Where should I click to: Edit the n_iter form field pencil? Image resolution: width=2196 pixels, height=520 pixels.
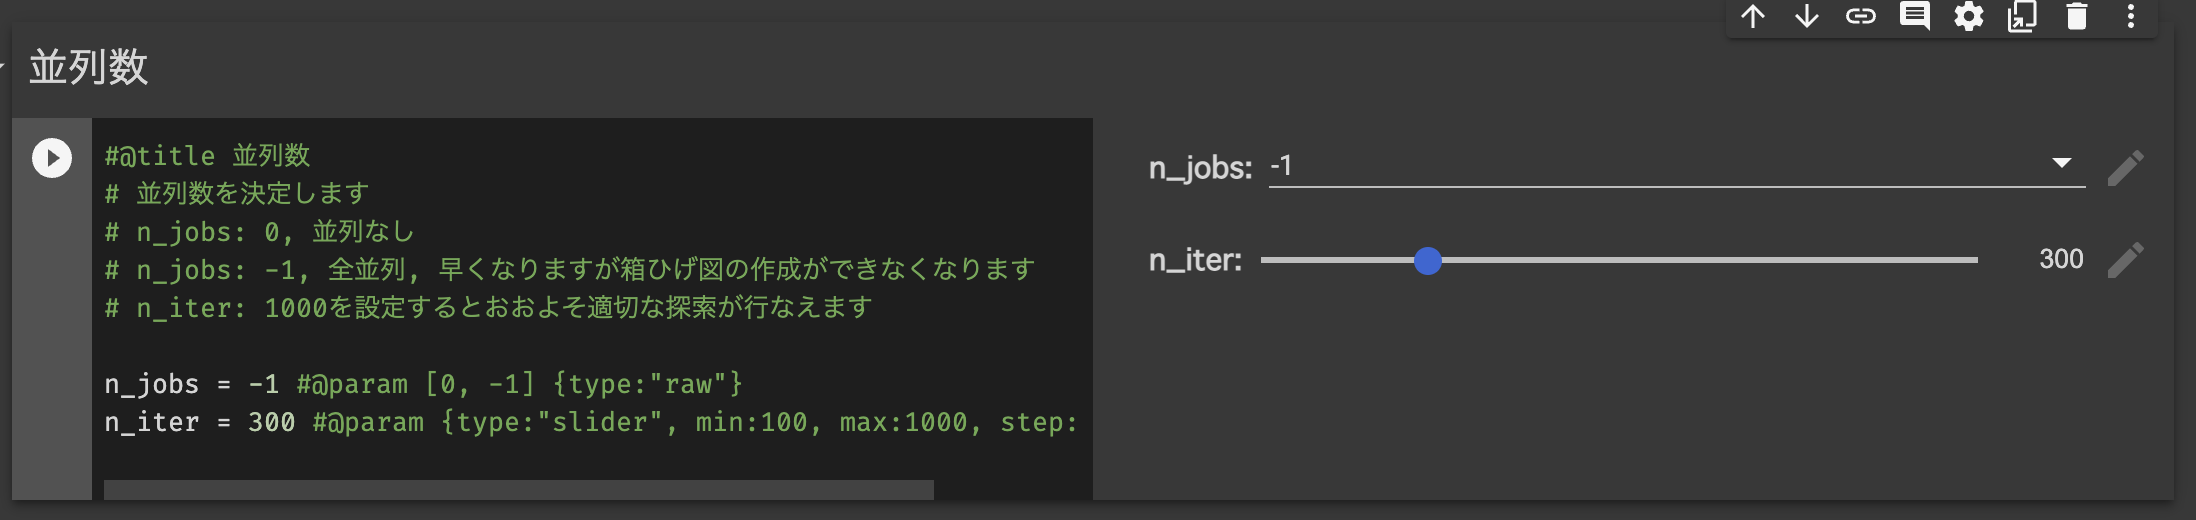(2125, 260)
